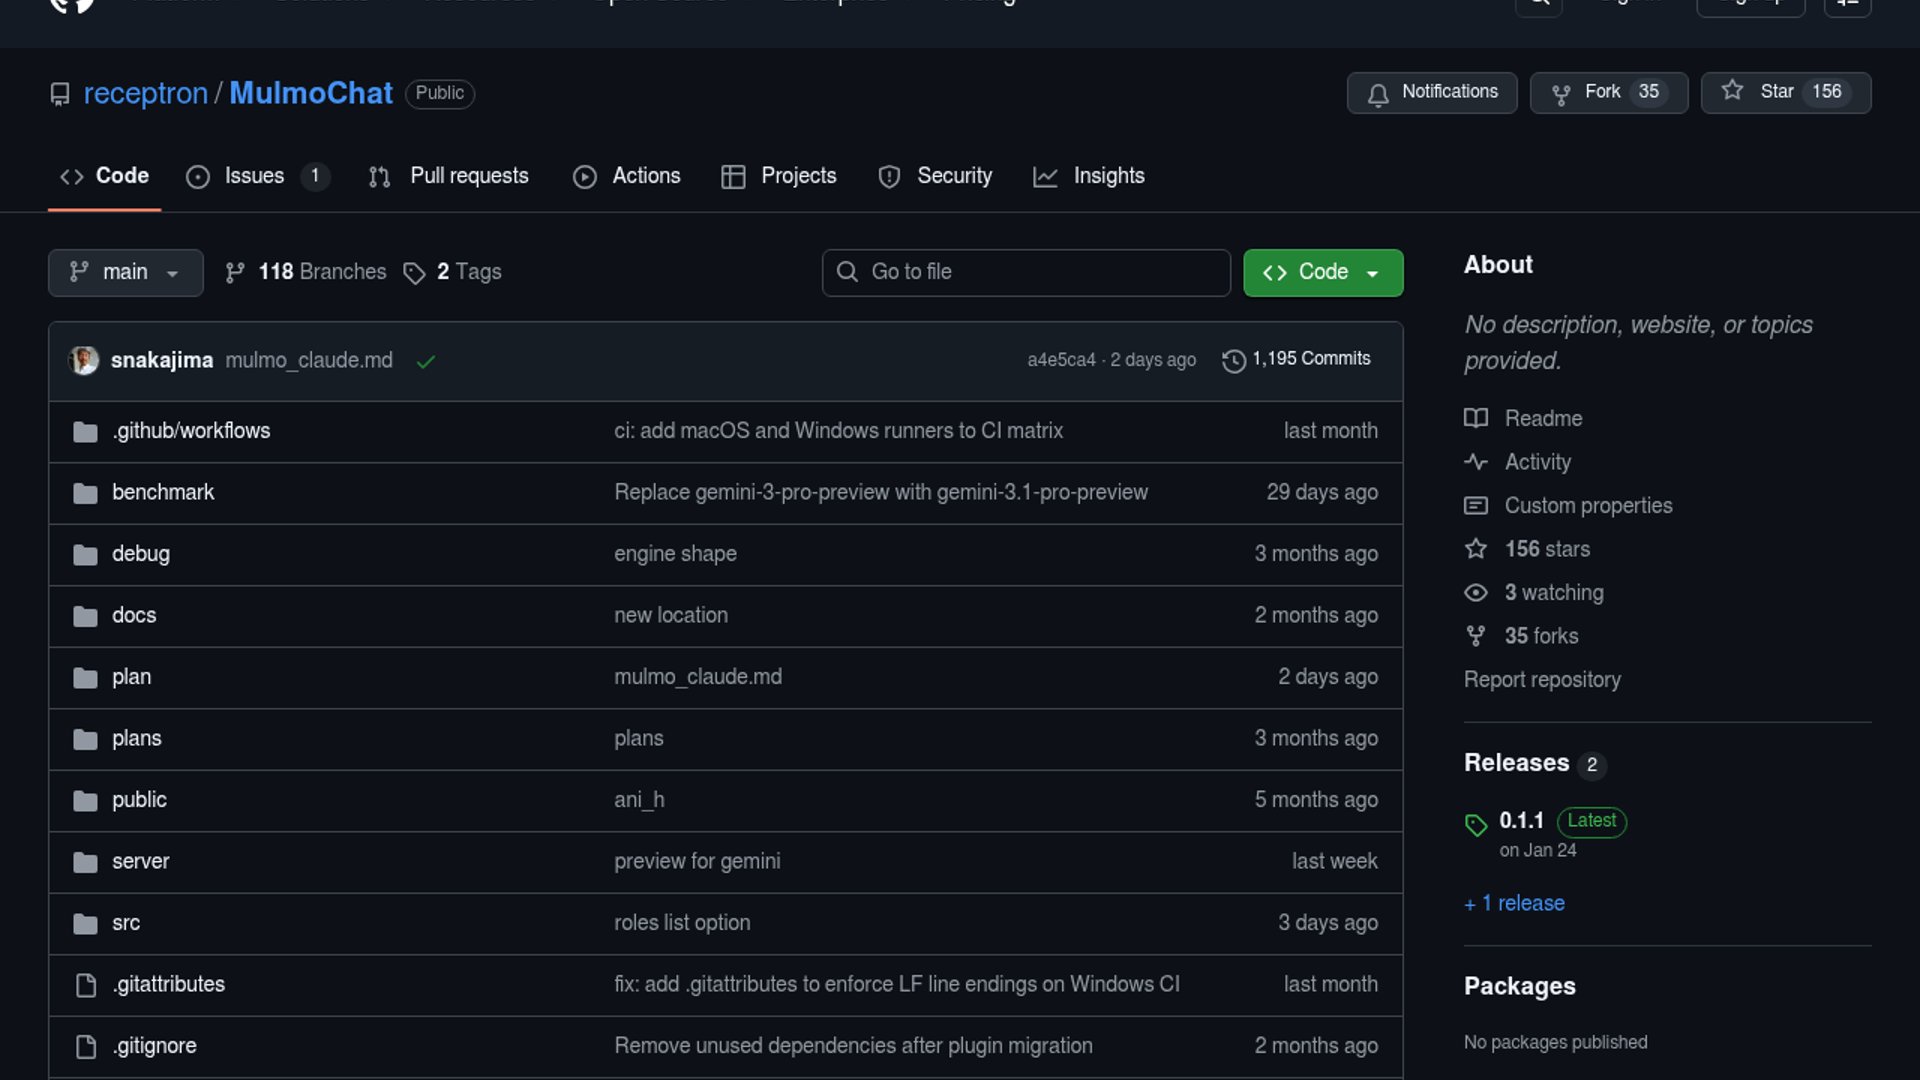Click the Fork icon button
The width and height of the screenshot is (1920, 1080).
(x=1560, y=94)
